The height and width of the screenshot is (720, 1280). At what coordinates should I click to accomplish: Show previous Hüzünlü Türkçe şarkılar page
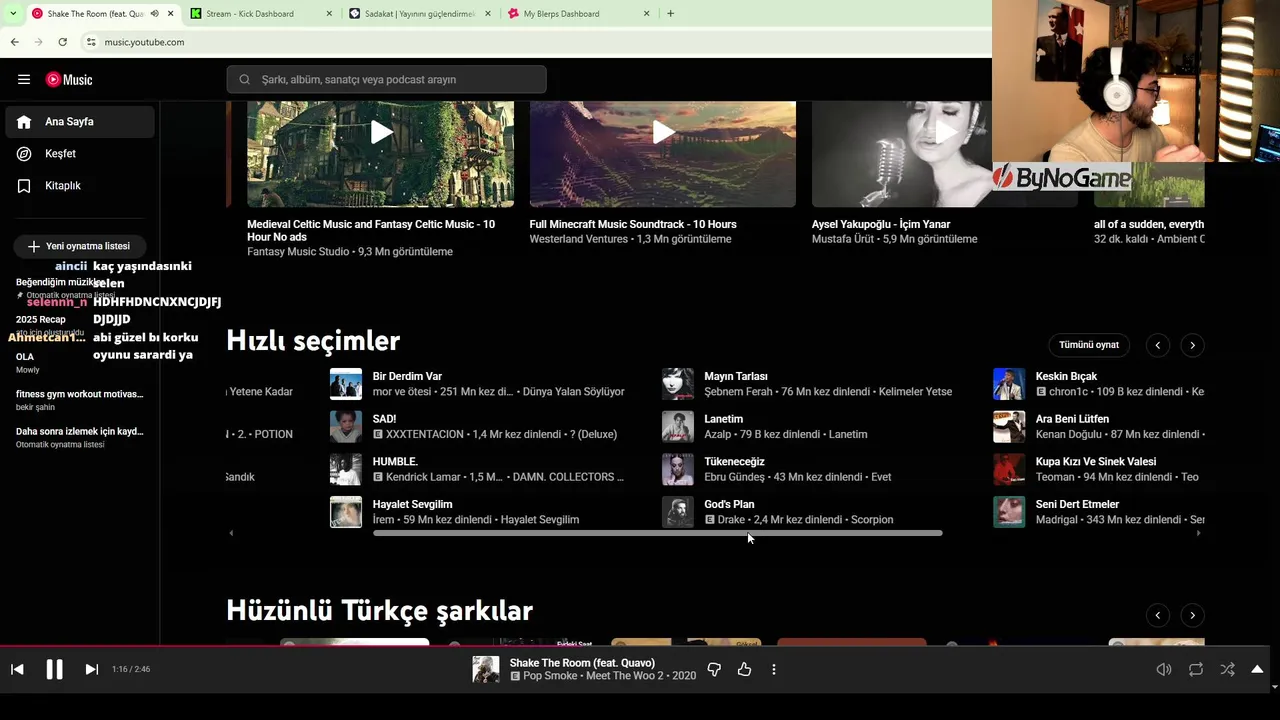coord(1157,615)
